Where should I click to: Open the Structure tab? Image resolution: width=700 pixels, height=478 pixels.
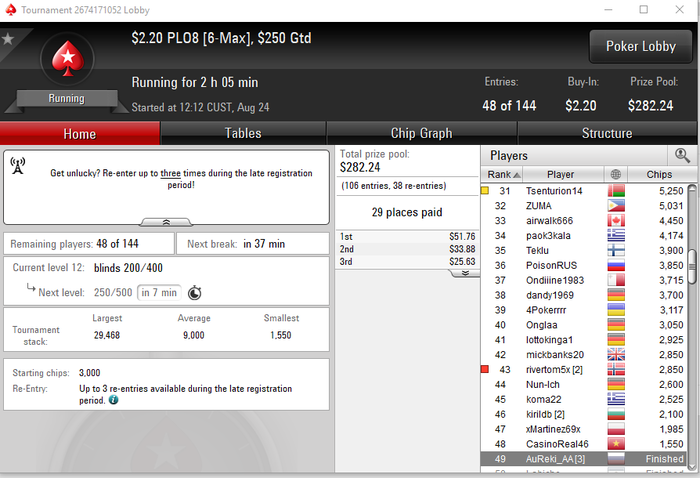tap(607, 133)
